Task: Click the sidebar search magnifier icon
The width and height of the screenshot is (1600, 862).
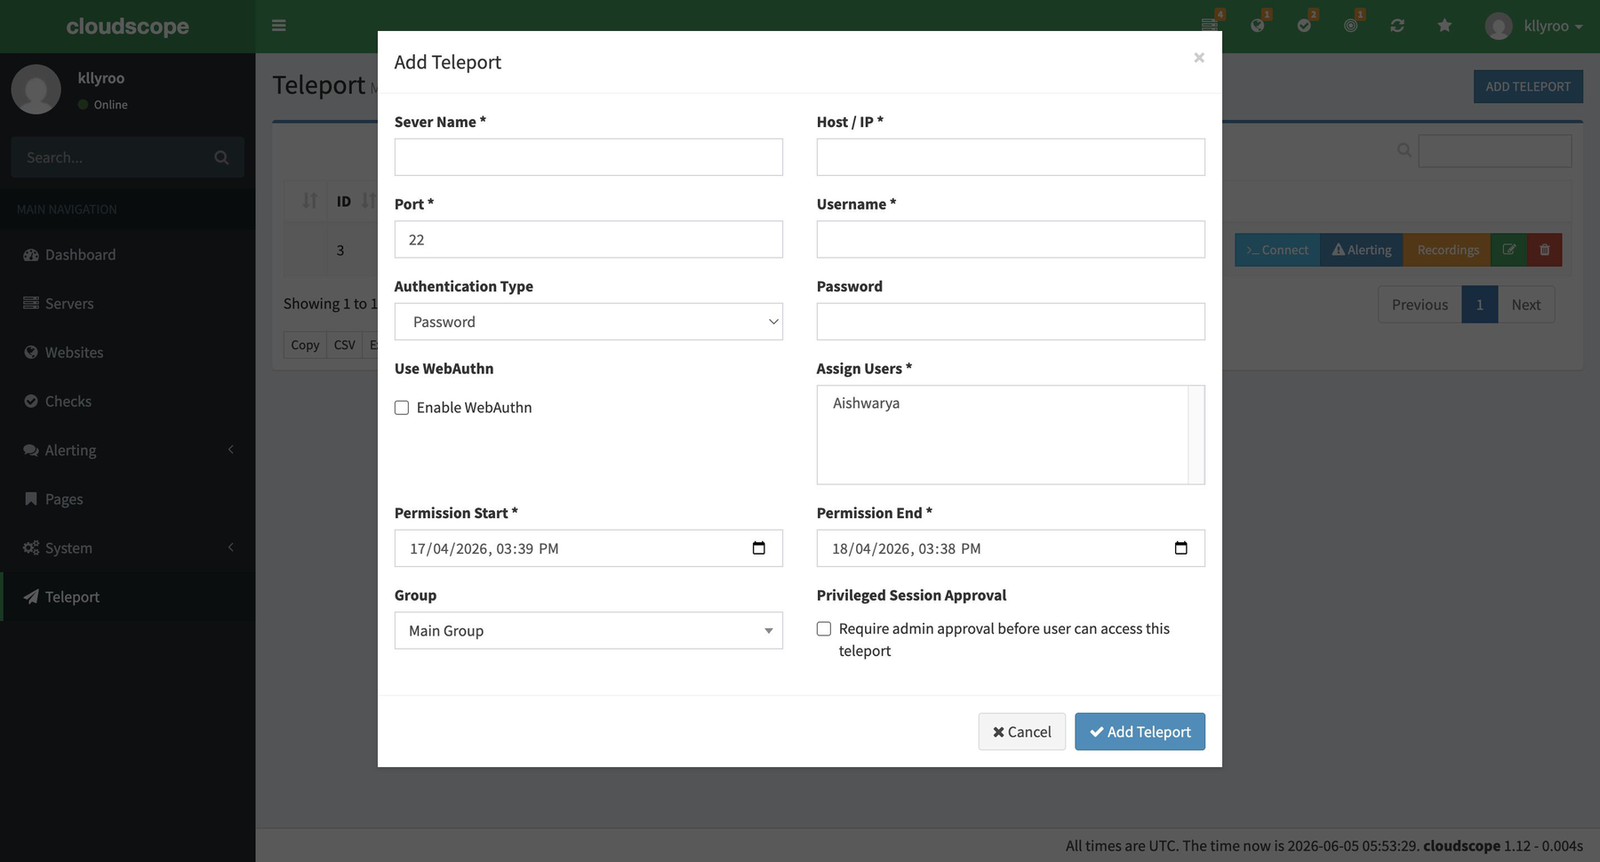Action: [x=221, y=157]
